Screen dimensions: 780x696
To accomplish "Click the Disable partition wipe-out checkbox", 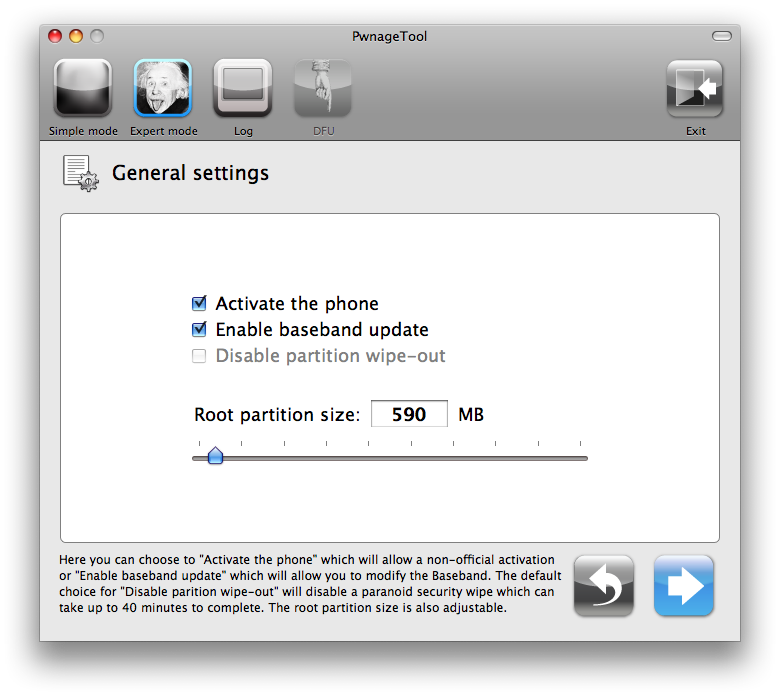I will pyautogui.click(x=199, y=356).
